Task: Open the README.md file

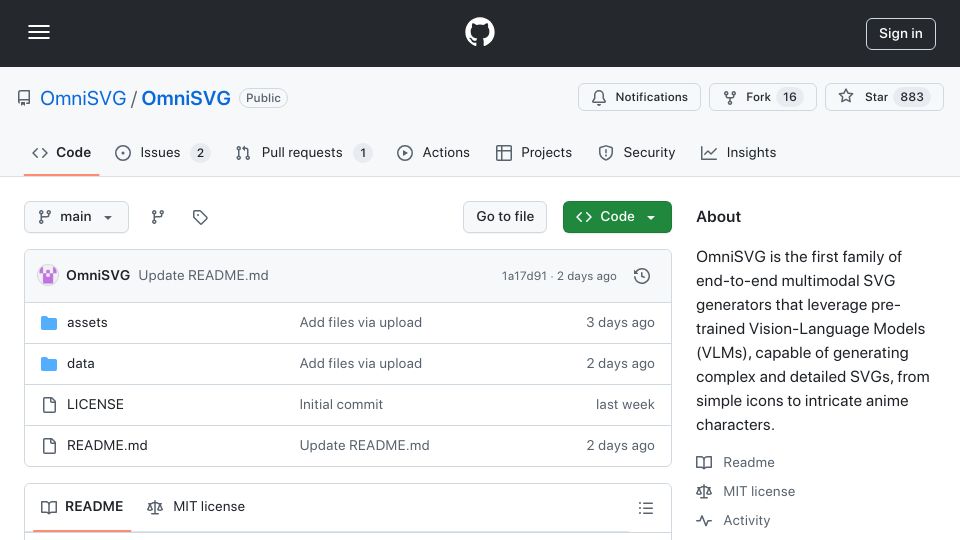Action: coord(107,446)
